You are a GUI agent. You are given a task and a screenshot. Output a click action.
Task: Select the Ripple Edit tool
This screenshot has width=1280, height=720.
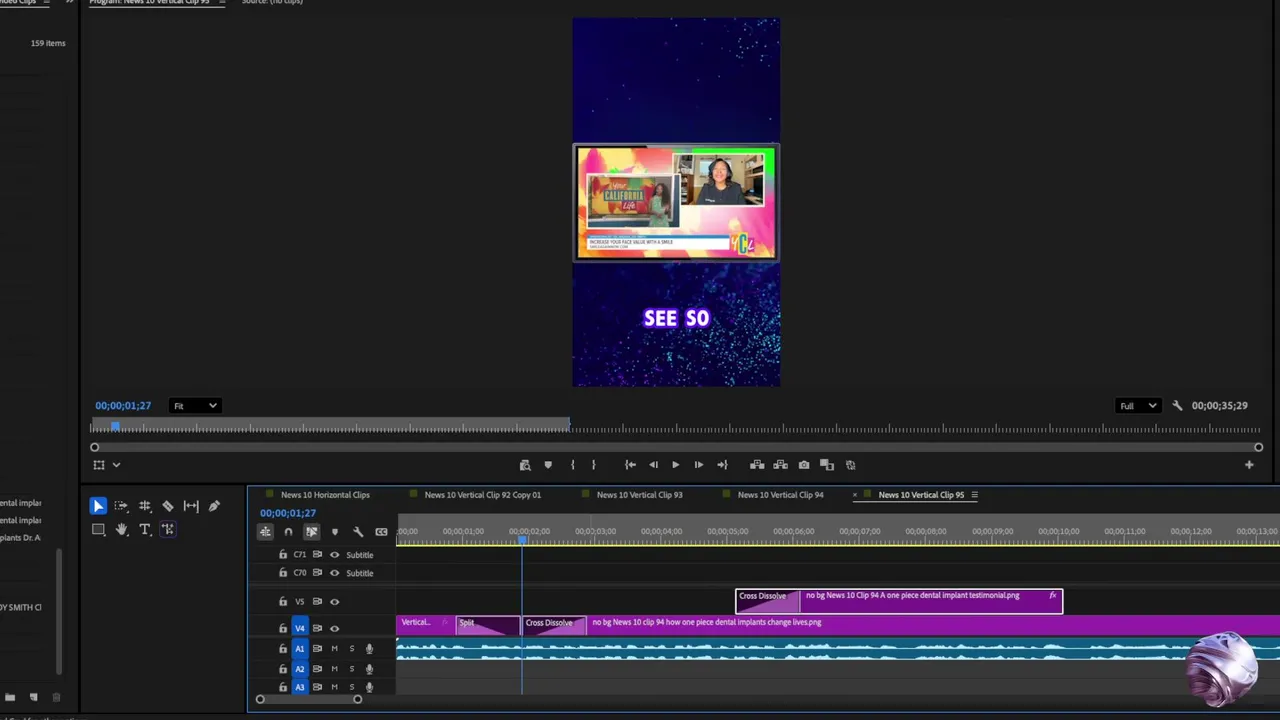(x=145, y=506)
